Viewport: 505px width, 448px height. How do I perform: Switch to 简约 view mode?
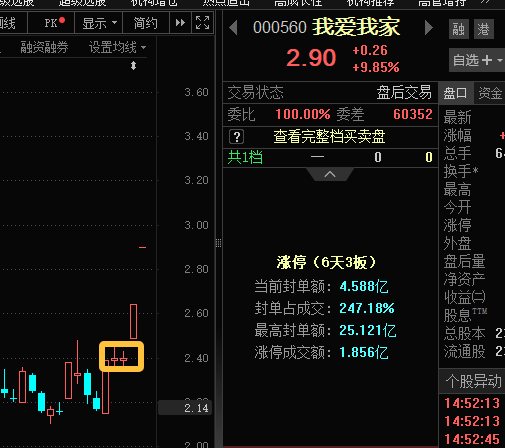click(x=146, y=23)
